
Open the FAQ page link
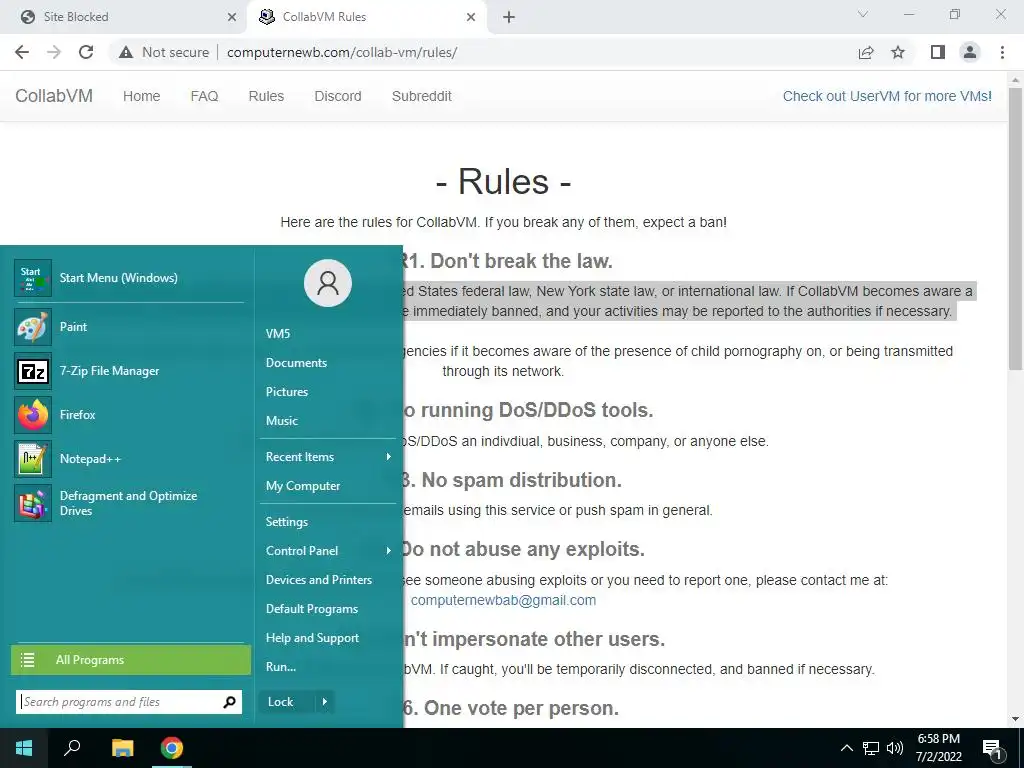point(204,96)
